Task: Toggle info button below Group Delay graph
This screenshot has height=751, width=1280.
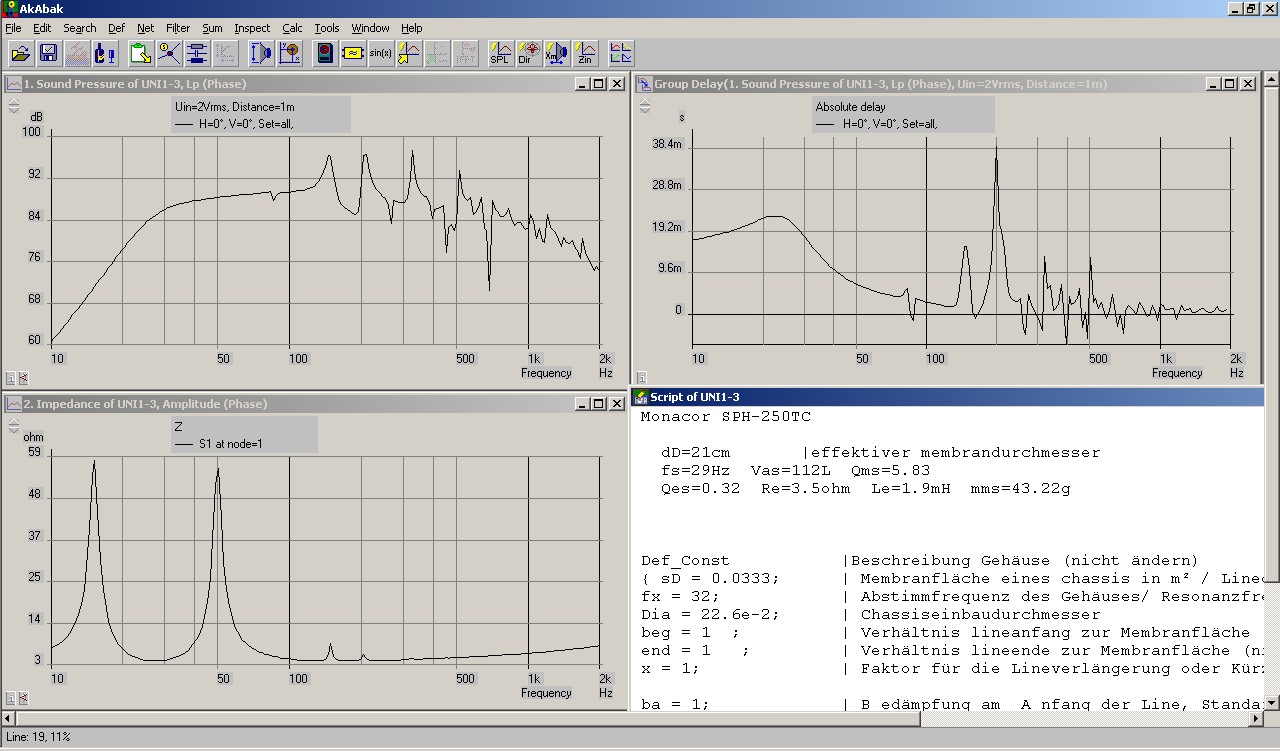Action: pos(640,378)
